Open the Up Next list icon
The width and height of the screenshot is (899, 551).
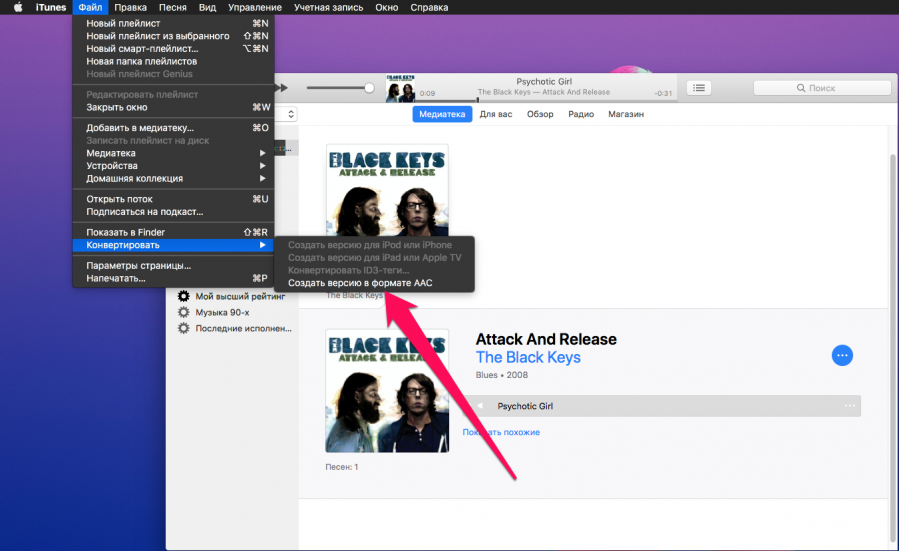coord(699,88)
